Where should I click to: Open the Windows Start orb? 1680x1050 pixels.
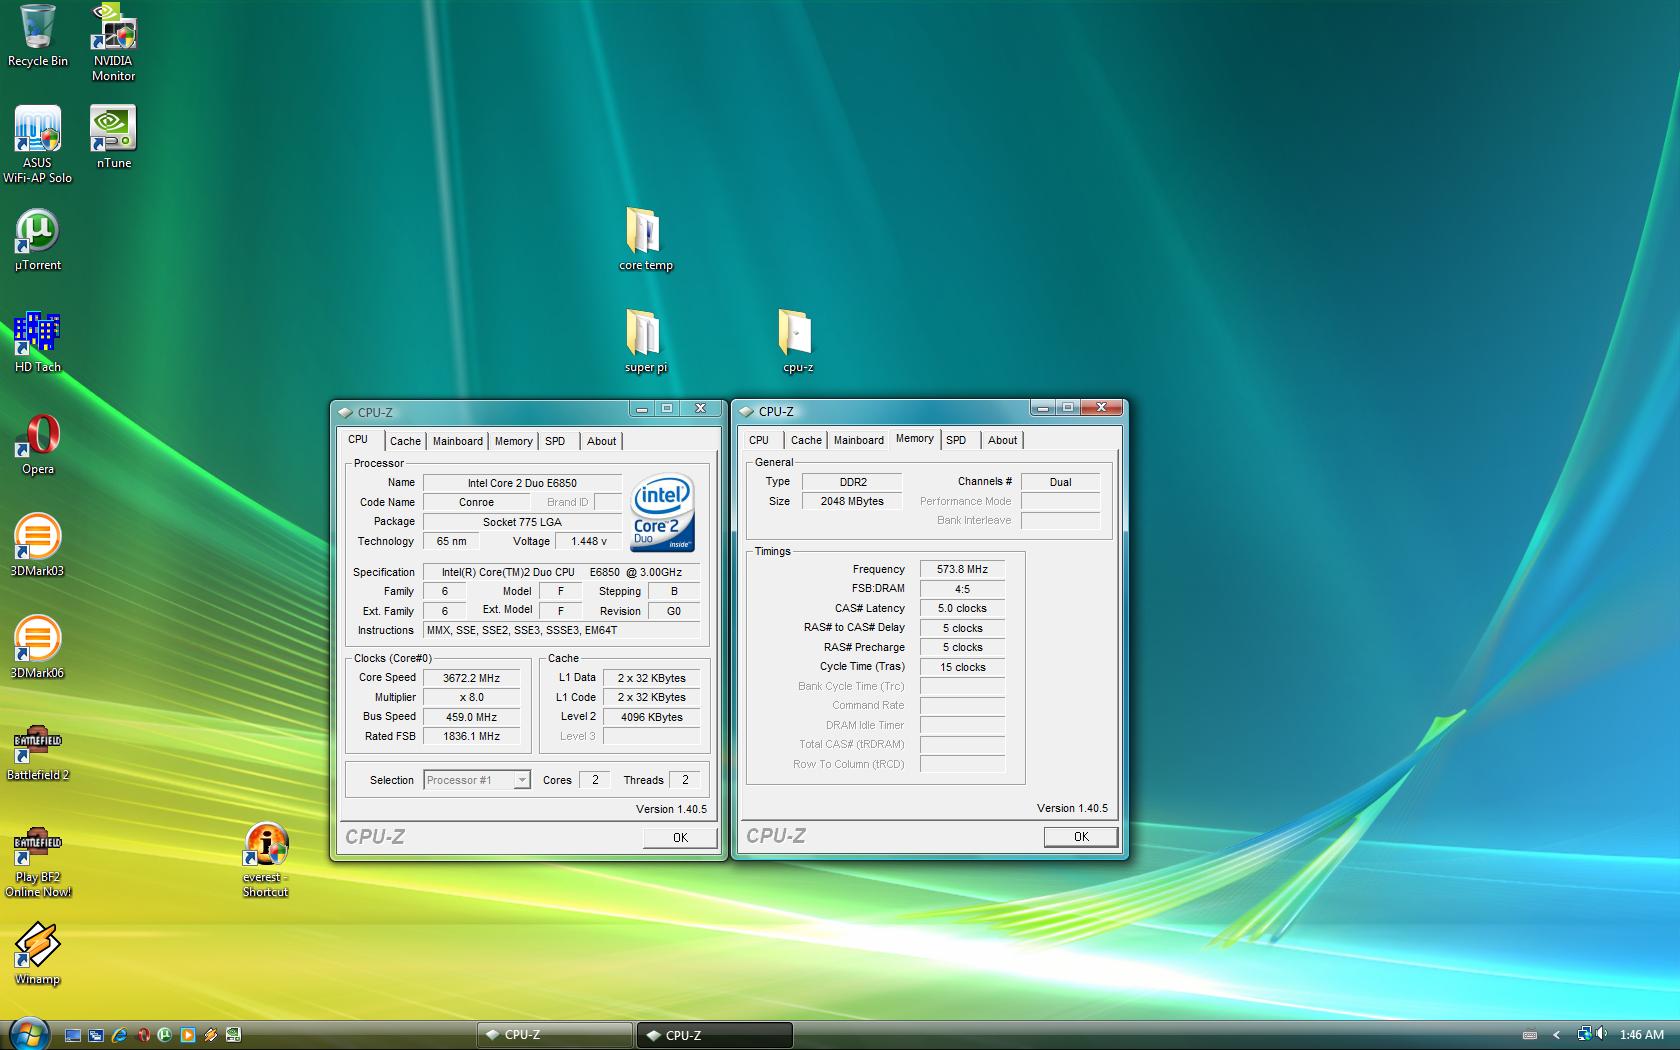(29, 1036)
